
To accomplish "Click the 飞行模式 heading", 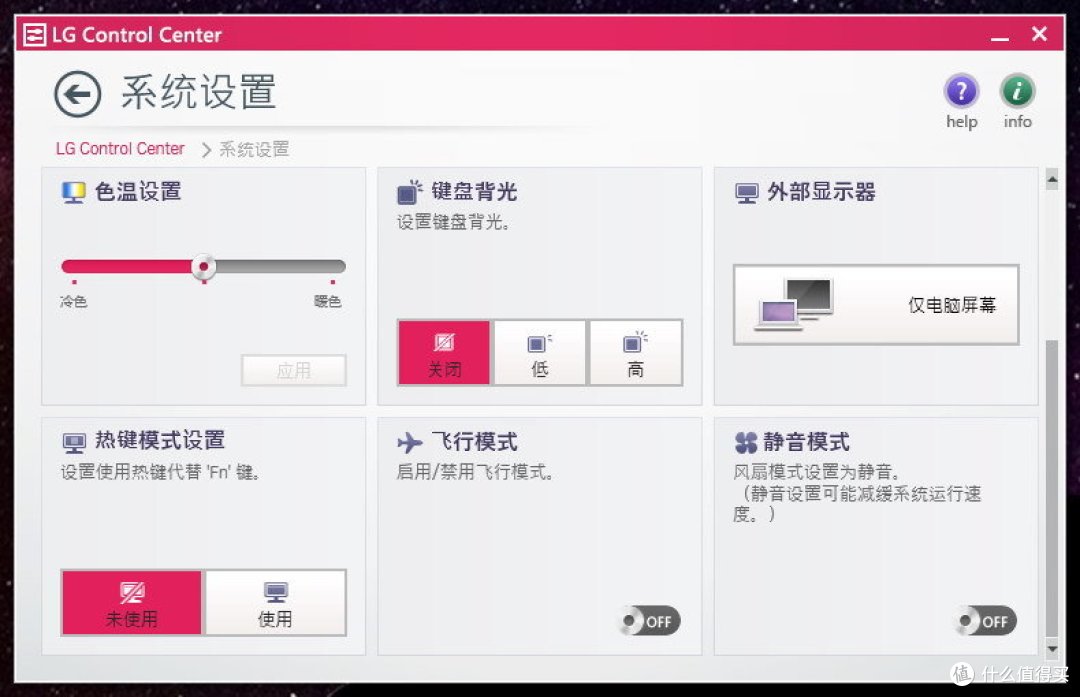I will pyautogui.click(x=474, y=441).
